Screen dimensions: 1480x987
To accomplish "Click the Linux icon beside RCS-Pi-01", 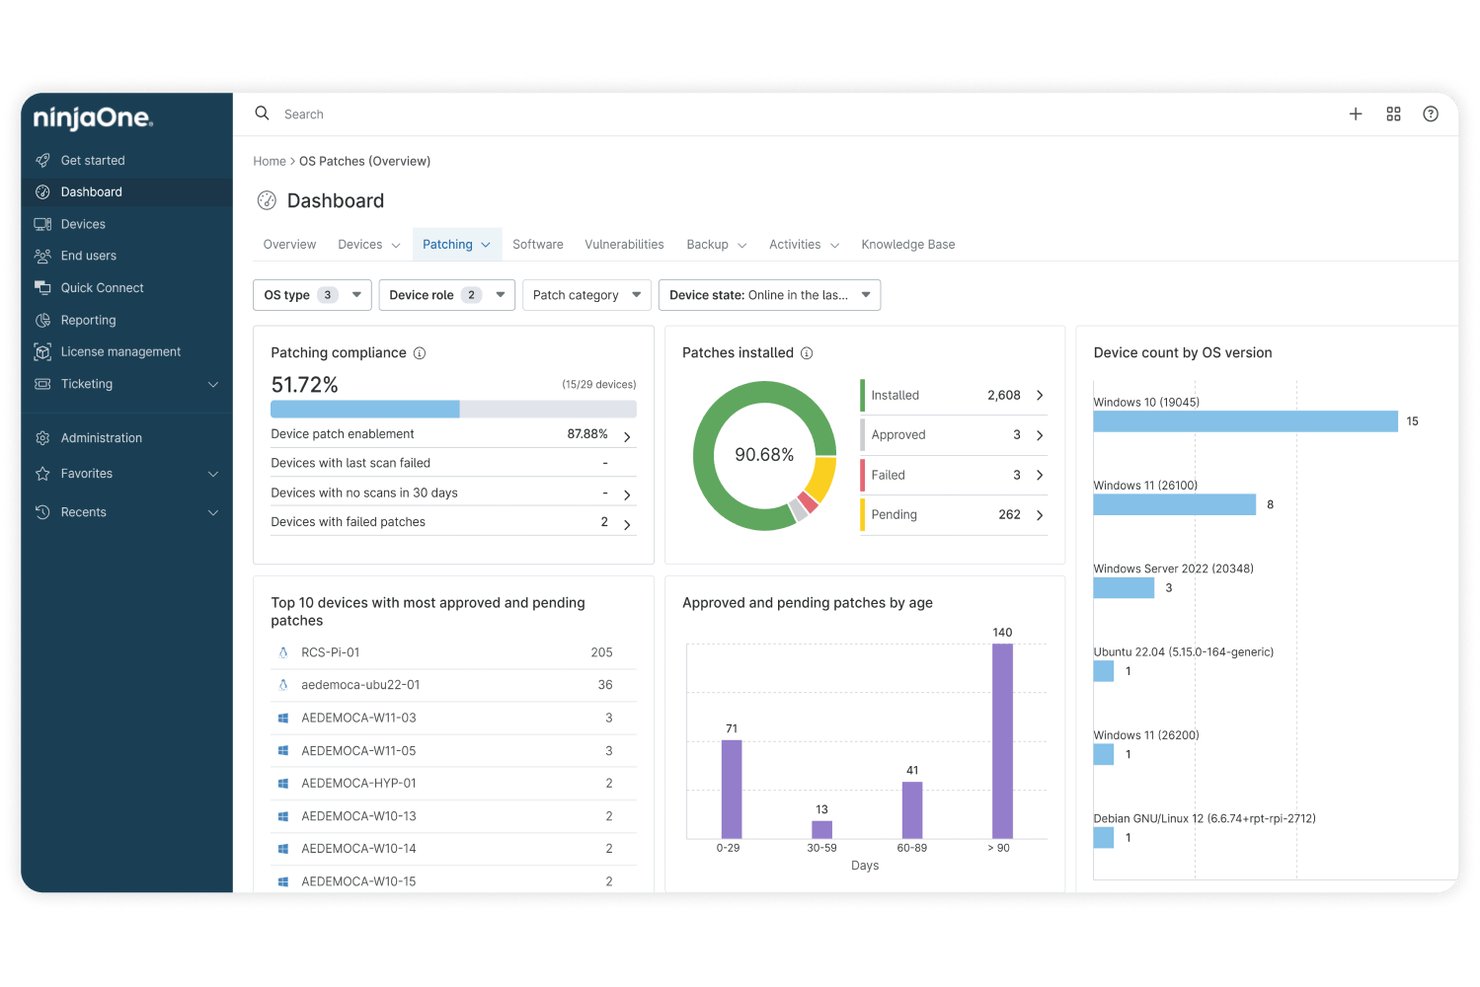I will [x=283, y=652].
